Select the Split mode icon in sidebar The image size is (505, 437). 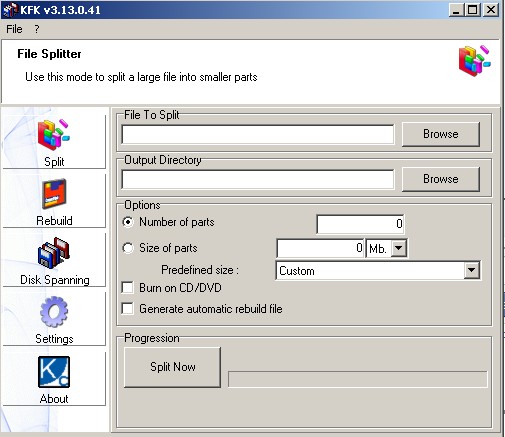54,135
